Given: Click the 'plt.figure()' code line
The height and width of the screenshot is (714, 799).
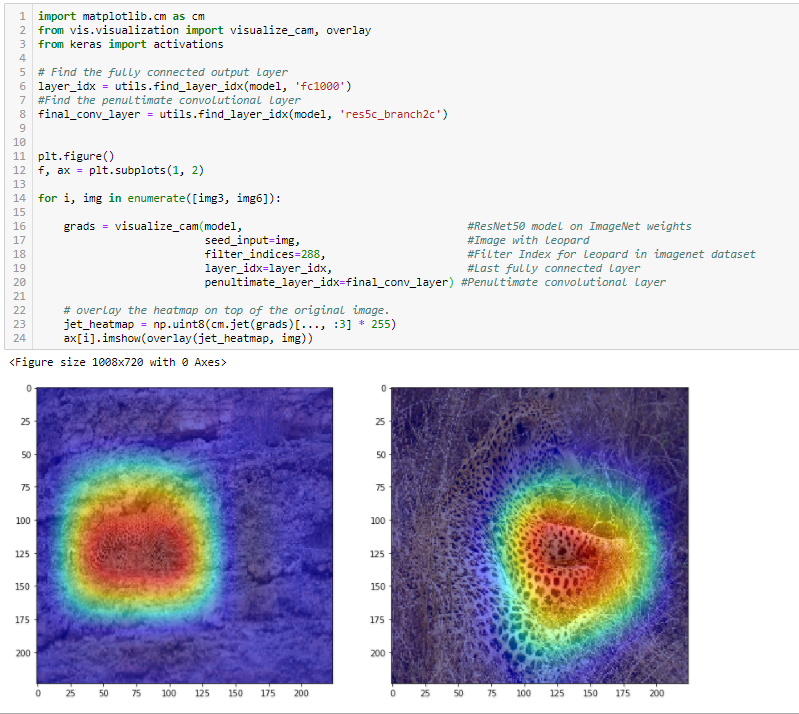Looking at the screenshot, I should coord(76,156).
